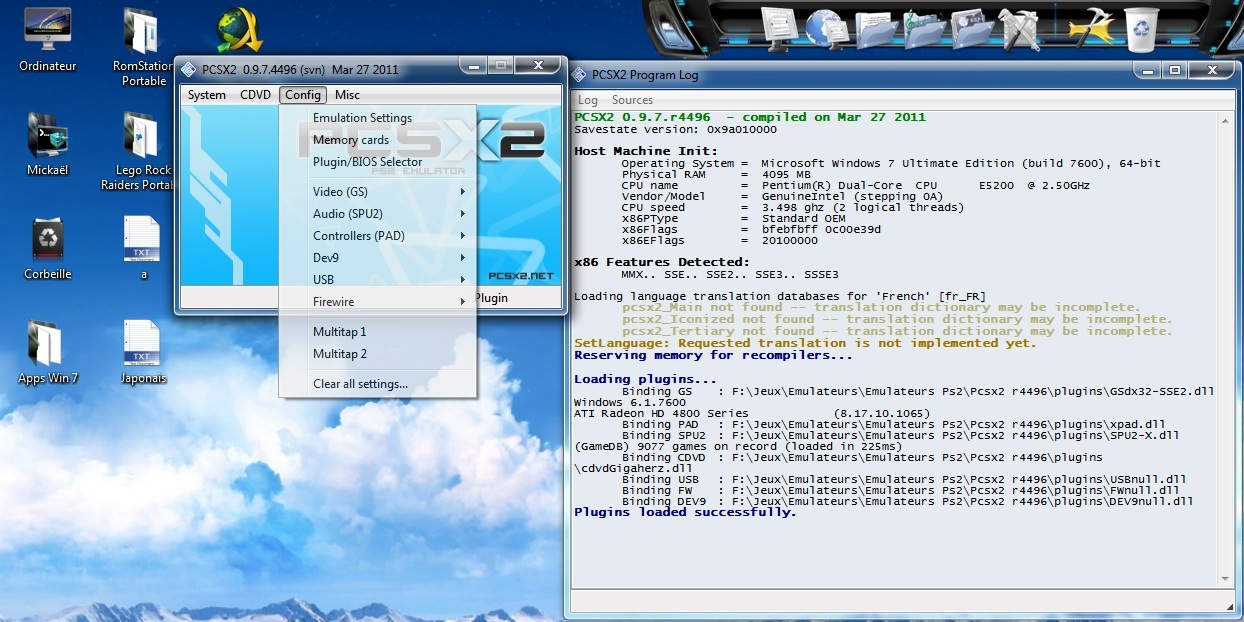Image resolution: width=1244 pixels, height=622 pixels.
Task: Select the Japonais text file icon
Action: pyautogui.click(x=144, y=352)
